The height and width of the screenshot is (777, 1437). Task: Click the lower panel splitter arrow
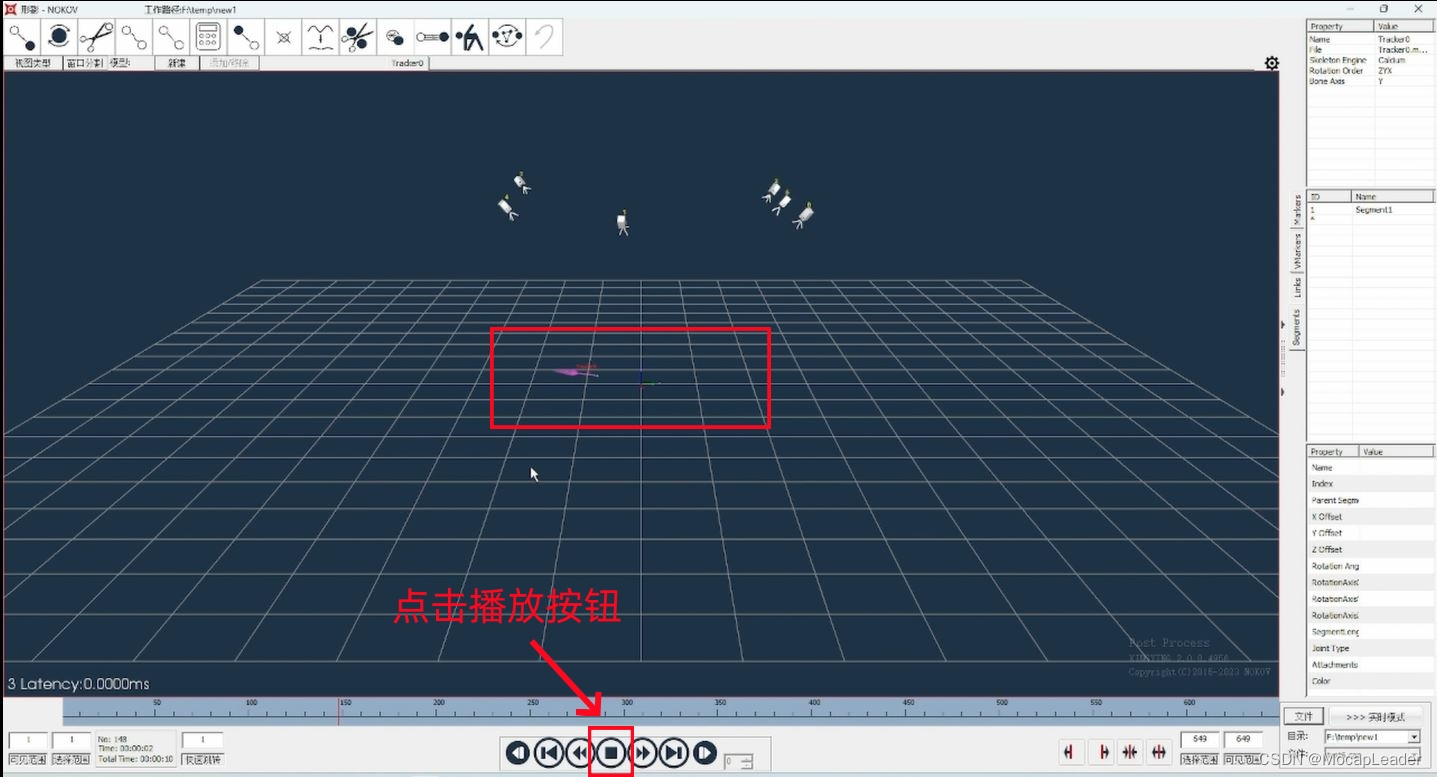pos(1283,392)
